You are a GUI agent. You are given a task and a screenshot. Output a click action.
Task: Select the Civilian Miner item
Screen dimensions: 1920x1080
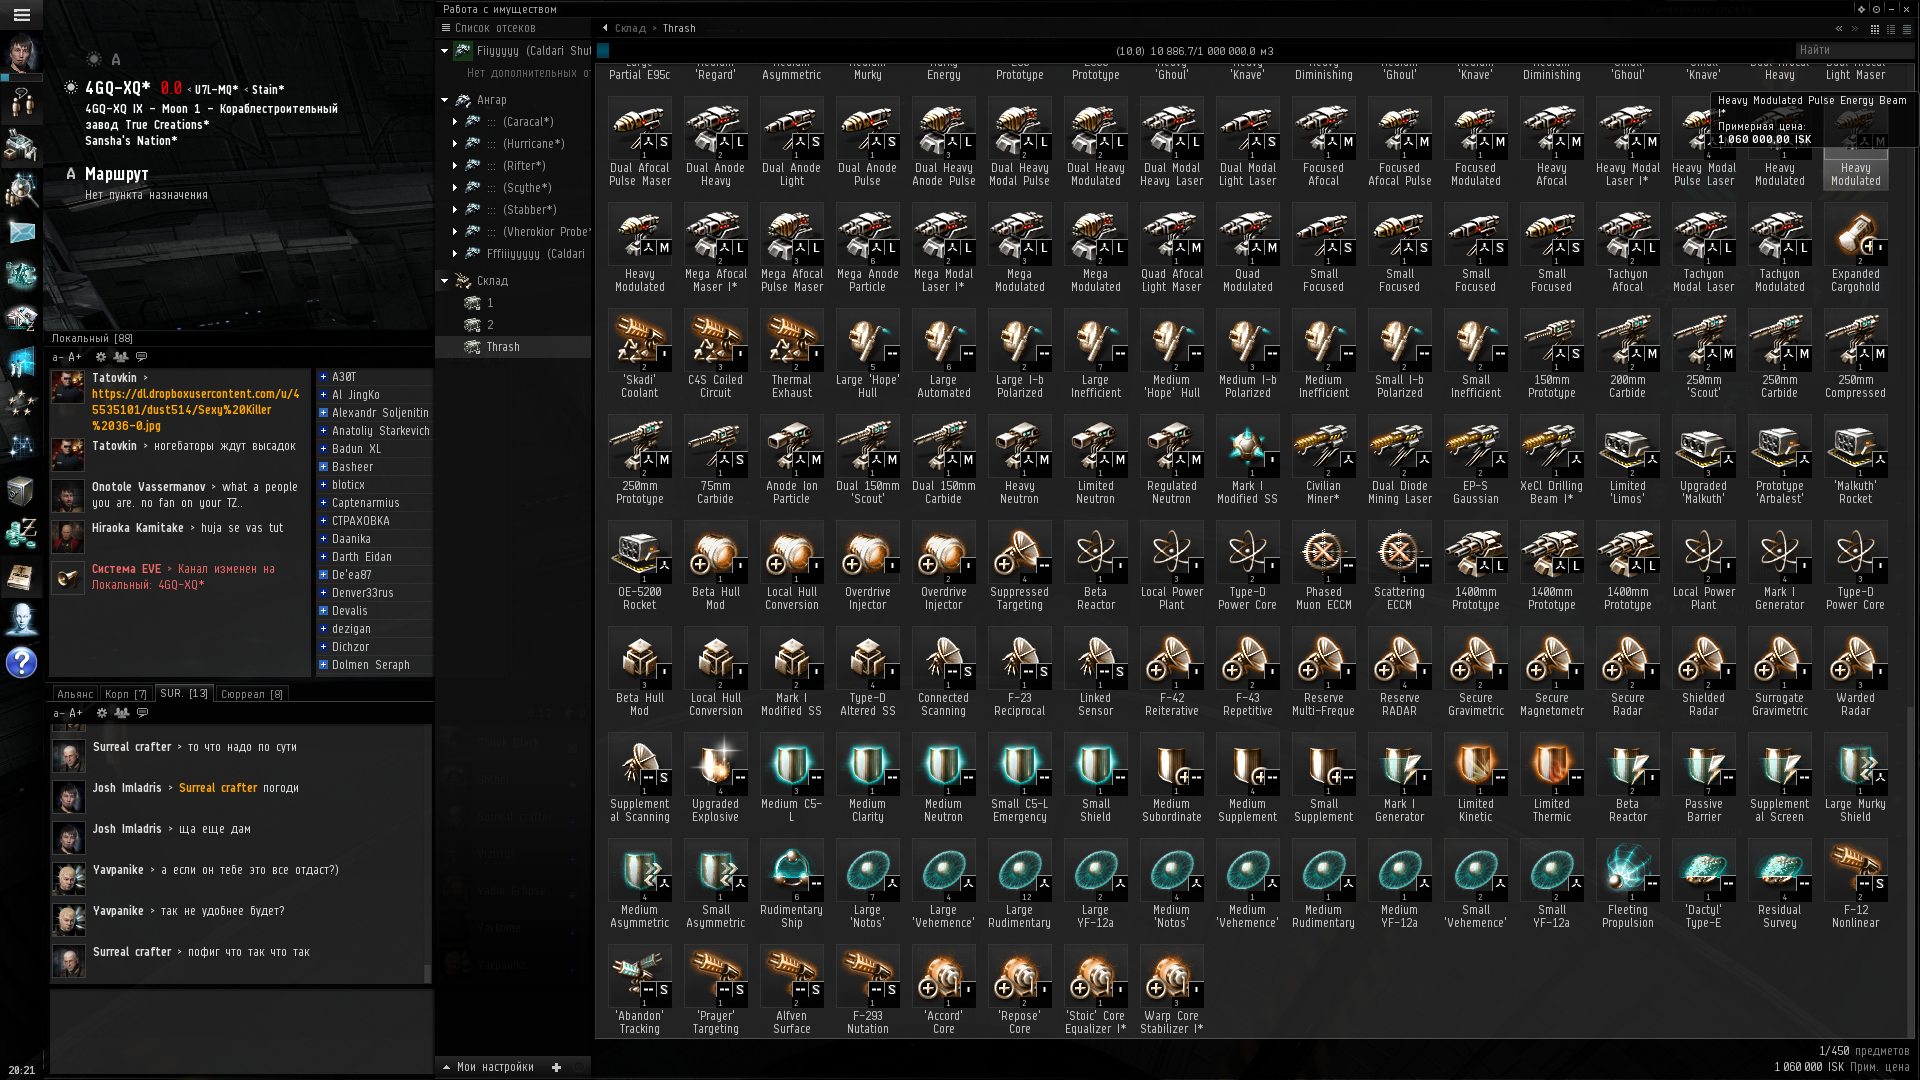[1324, 460]
